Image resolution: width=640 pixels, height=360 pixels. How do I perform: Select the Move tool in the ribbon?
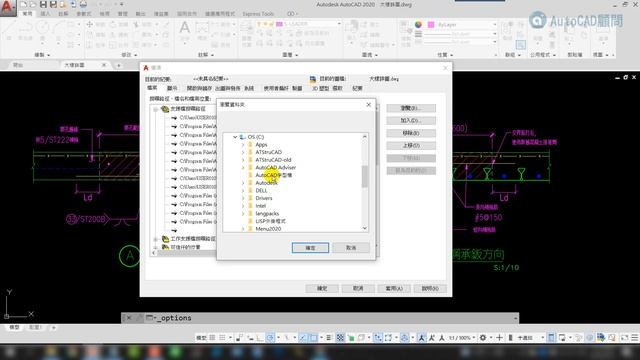[x=89, y=24]
